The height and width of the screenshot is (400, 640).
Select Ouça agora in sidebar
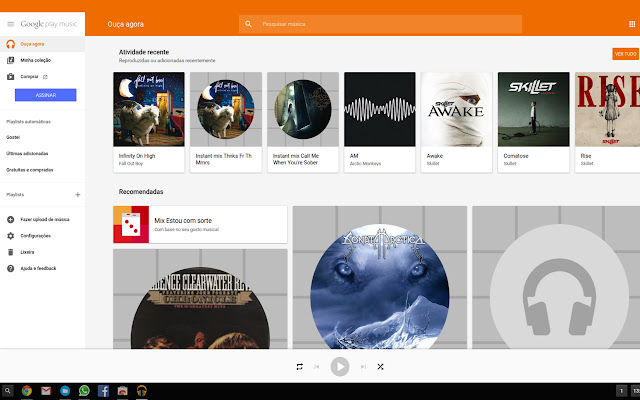pyautogui.click(x=42, y=44)
